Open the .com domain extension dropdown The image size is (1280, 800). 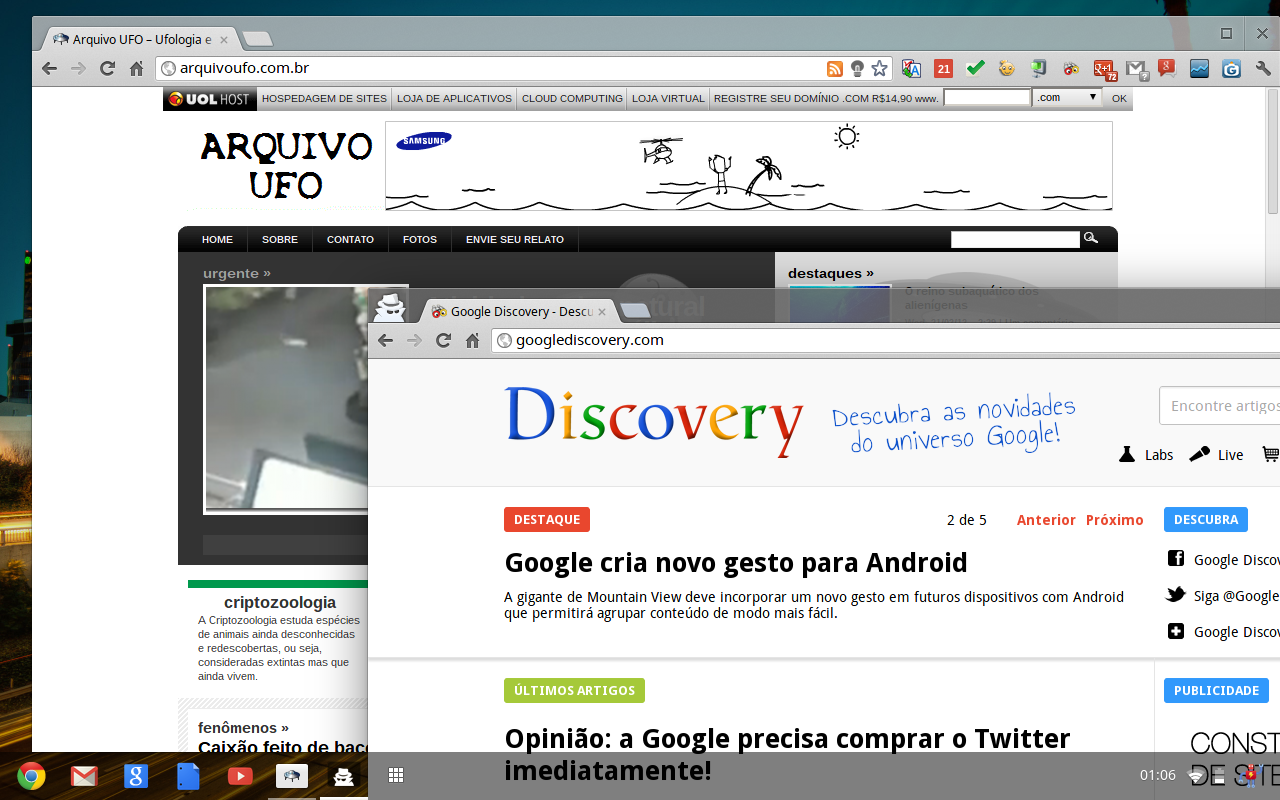pos(1066,98)
